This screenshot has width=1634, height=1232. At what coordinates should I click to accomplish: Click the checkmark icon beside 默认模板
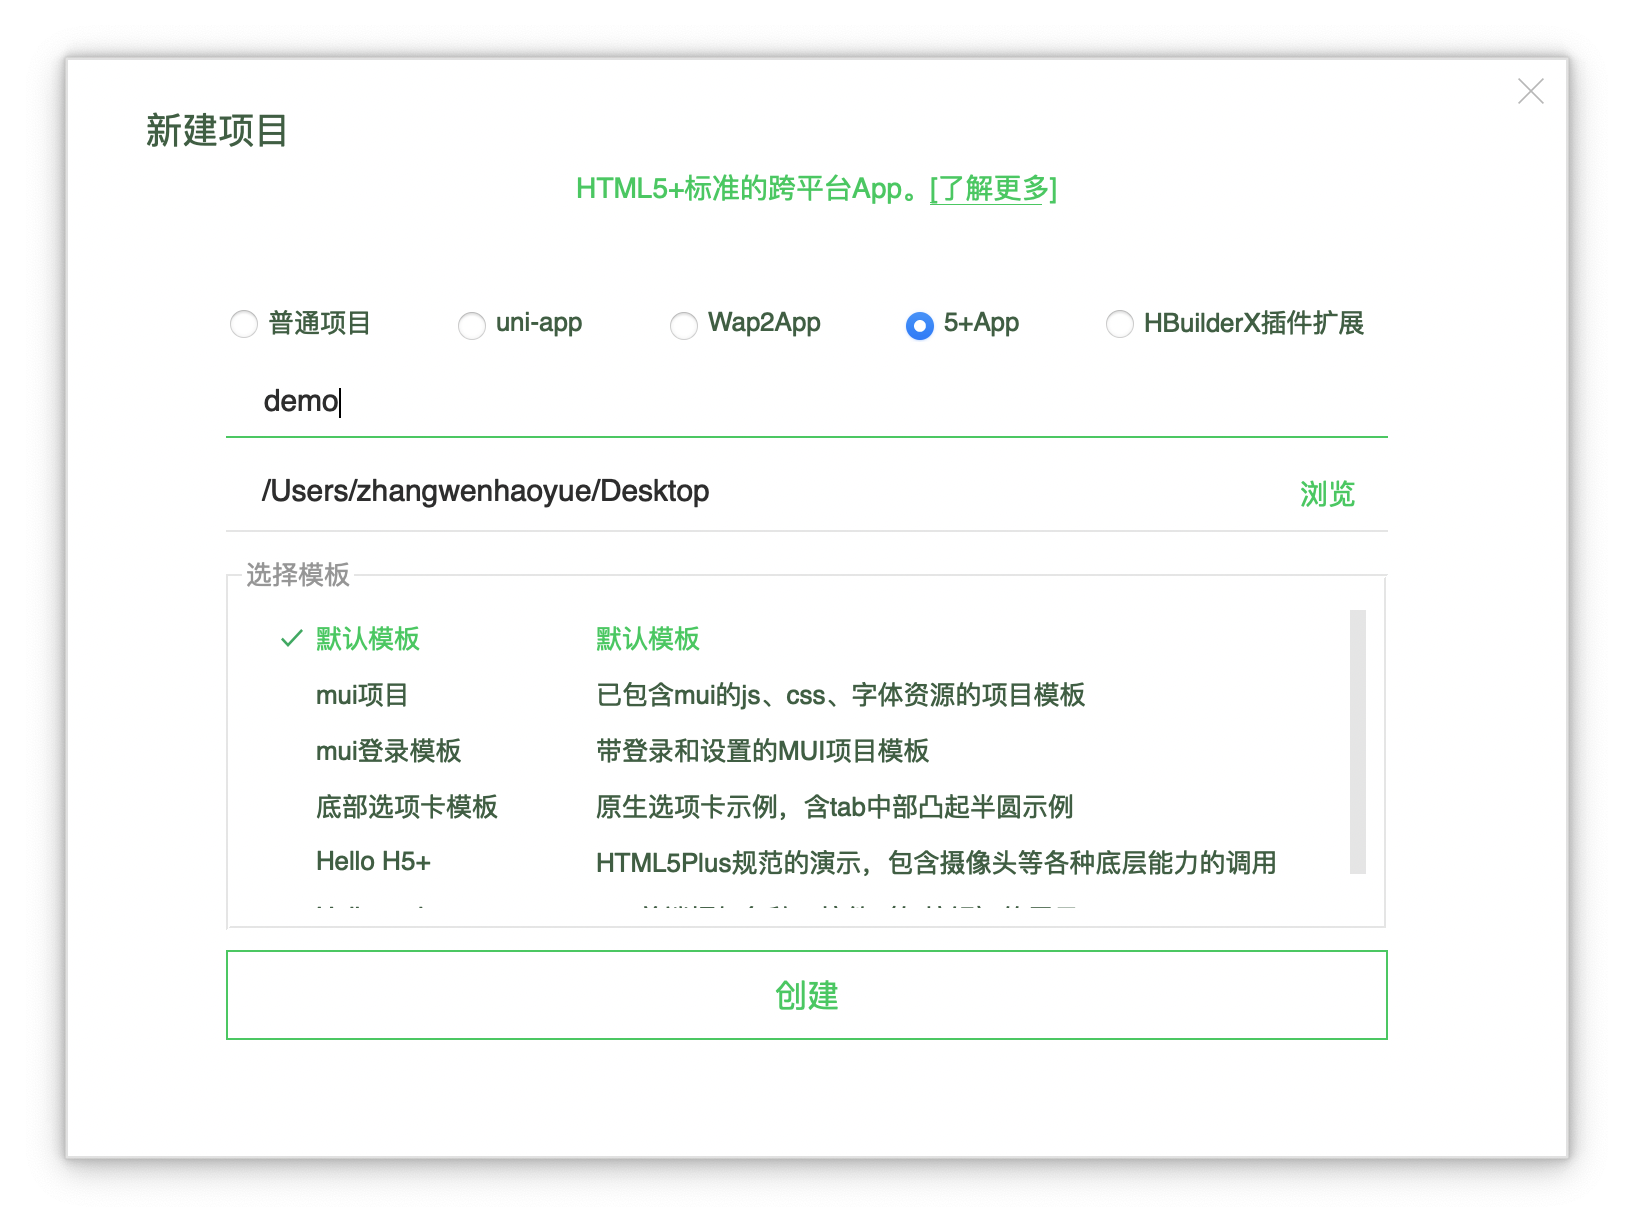[x=291, y=637]
